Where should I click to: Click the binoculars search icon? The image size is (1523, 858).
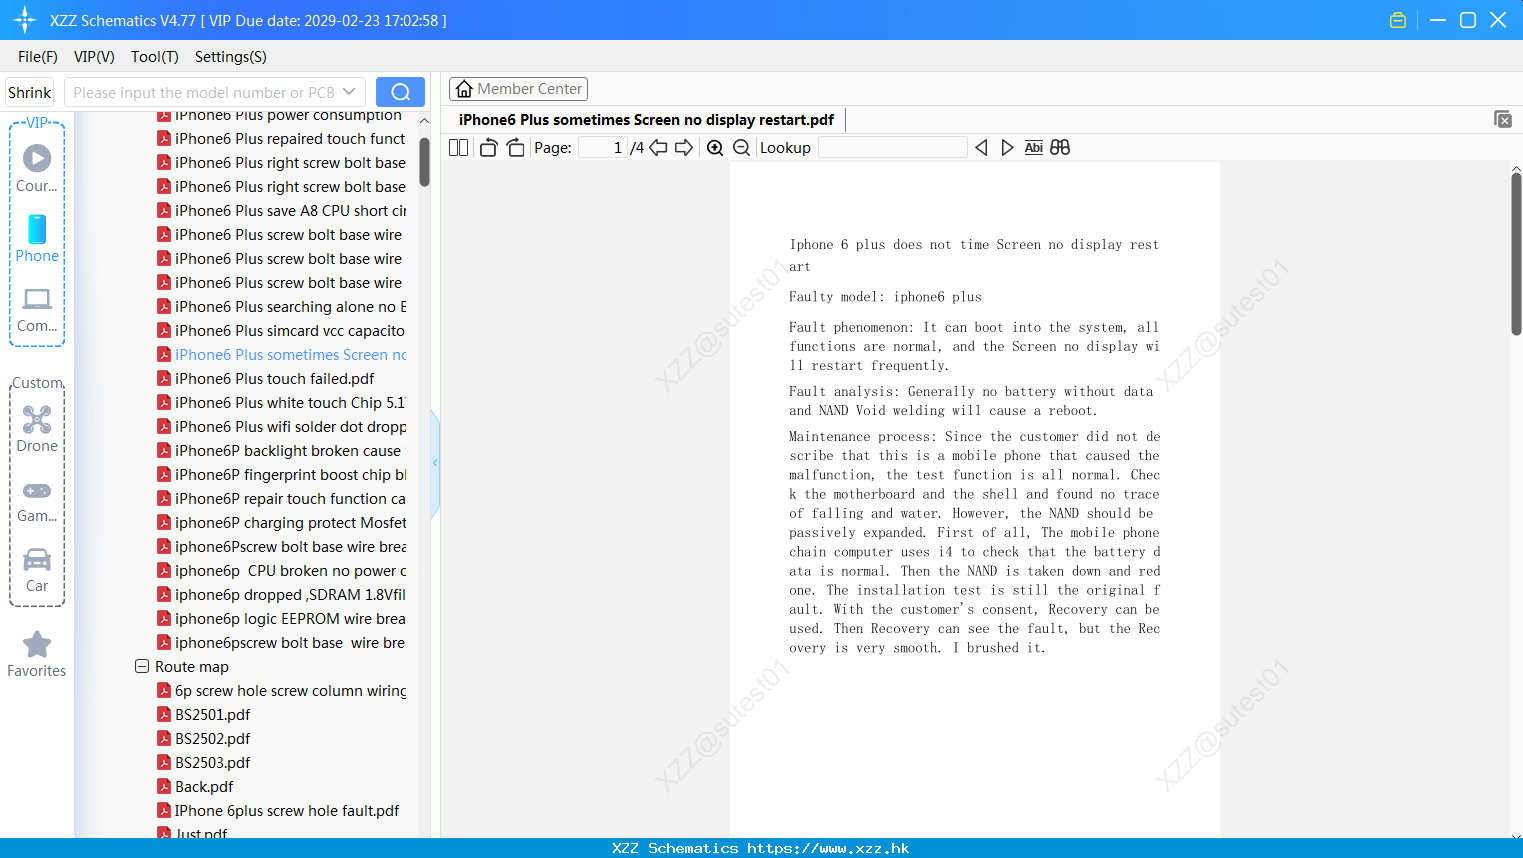pos(1060,147)
